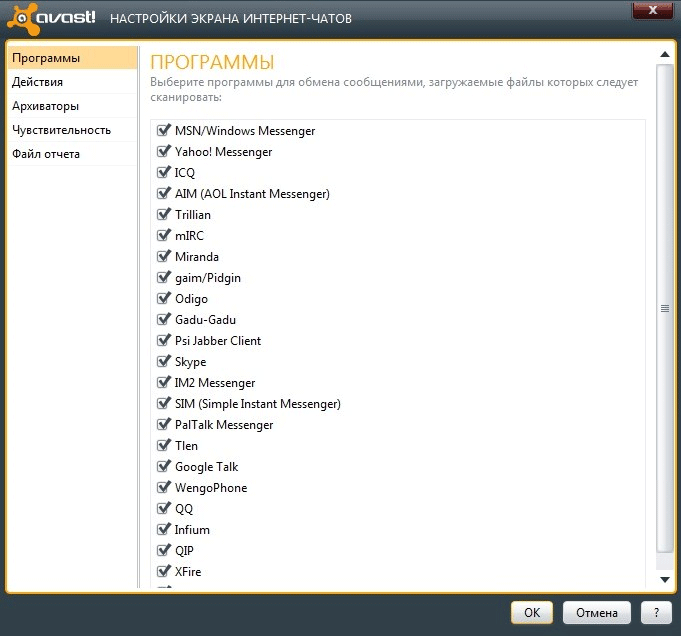Screen dimensions: 681x636
Task: Toggle the Gadu-Gadu checkbox
Action: tap(163, 319)
